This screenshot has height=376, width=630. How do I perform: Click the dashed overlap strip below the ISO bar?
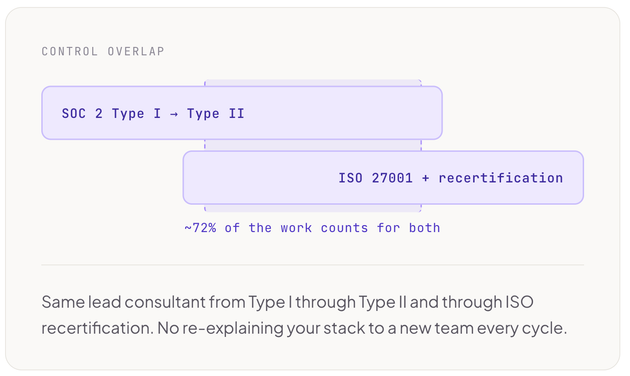pyautogui.click(x=313, y=208)
